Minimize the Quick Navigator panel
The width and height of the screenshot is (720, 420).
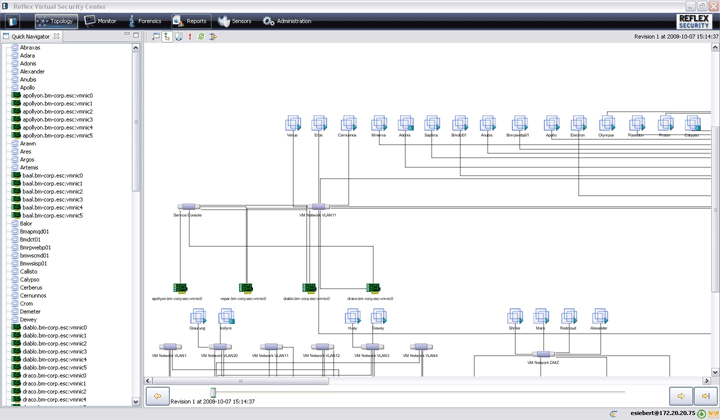[x=127, y=35]
